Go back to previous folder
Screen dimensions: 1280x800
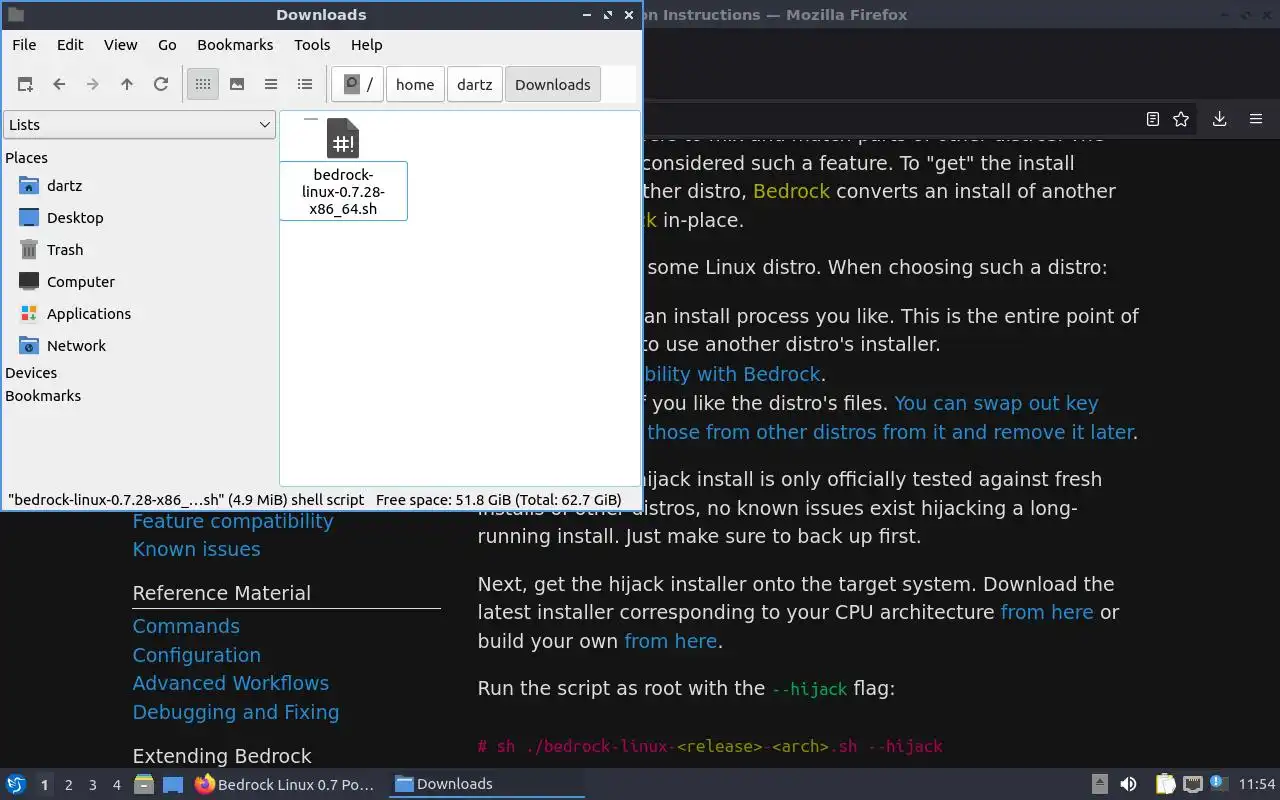pyautogui.click(x=59, y=85)
